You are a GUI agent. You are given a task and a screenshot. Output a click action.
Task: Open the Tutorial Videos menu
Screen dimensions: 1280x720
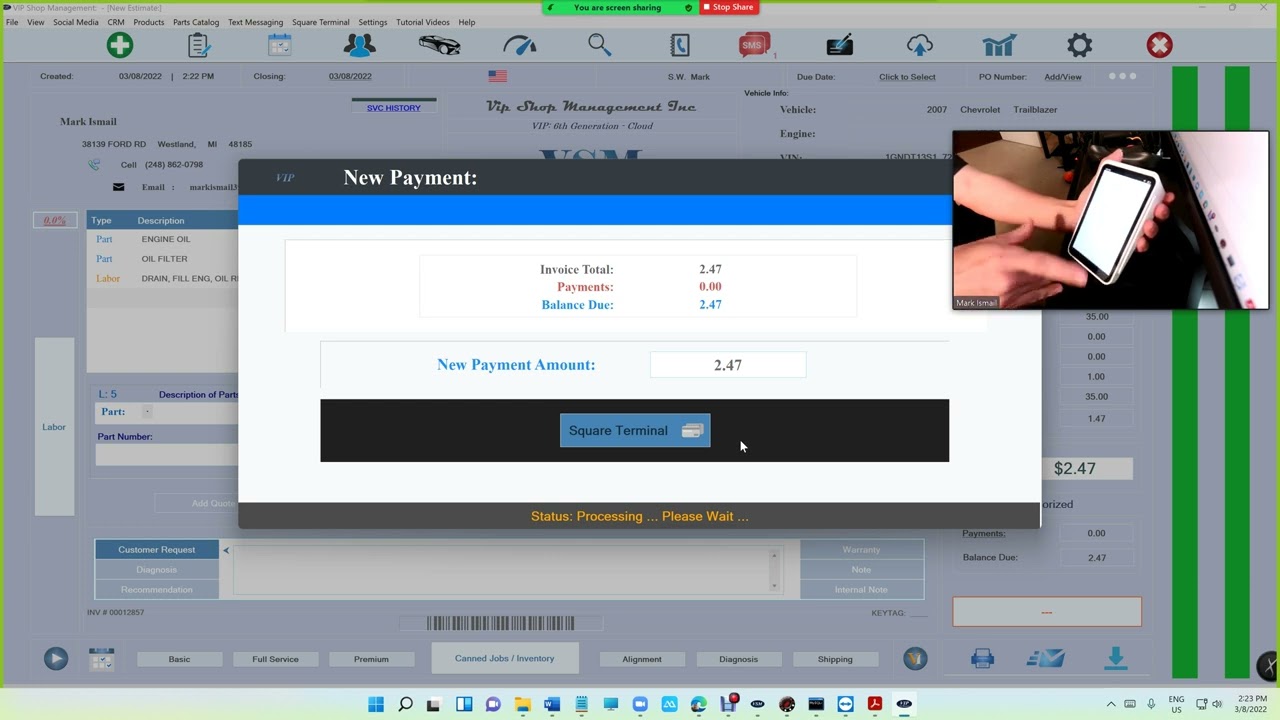coord(423,22)
